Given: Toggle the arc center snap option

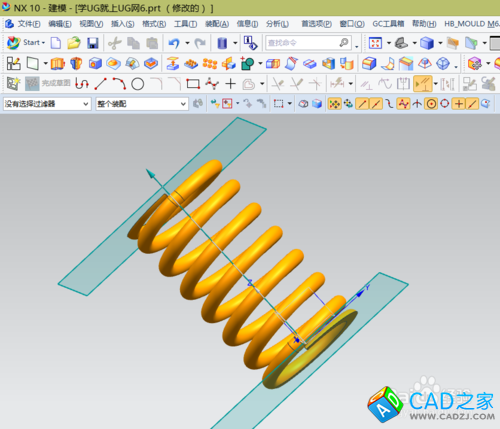Looking at the screenshot, I should 431,104.
